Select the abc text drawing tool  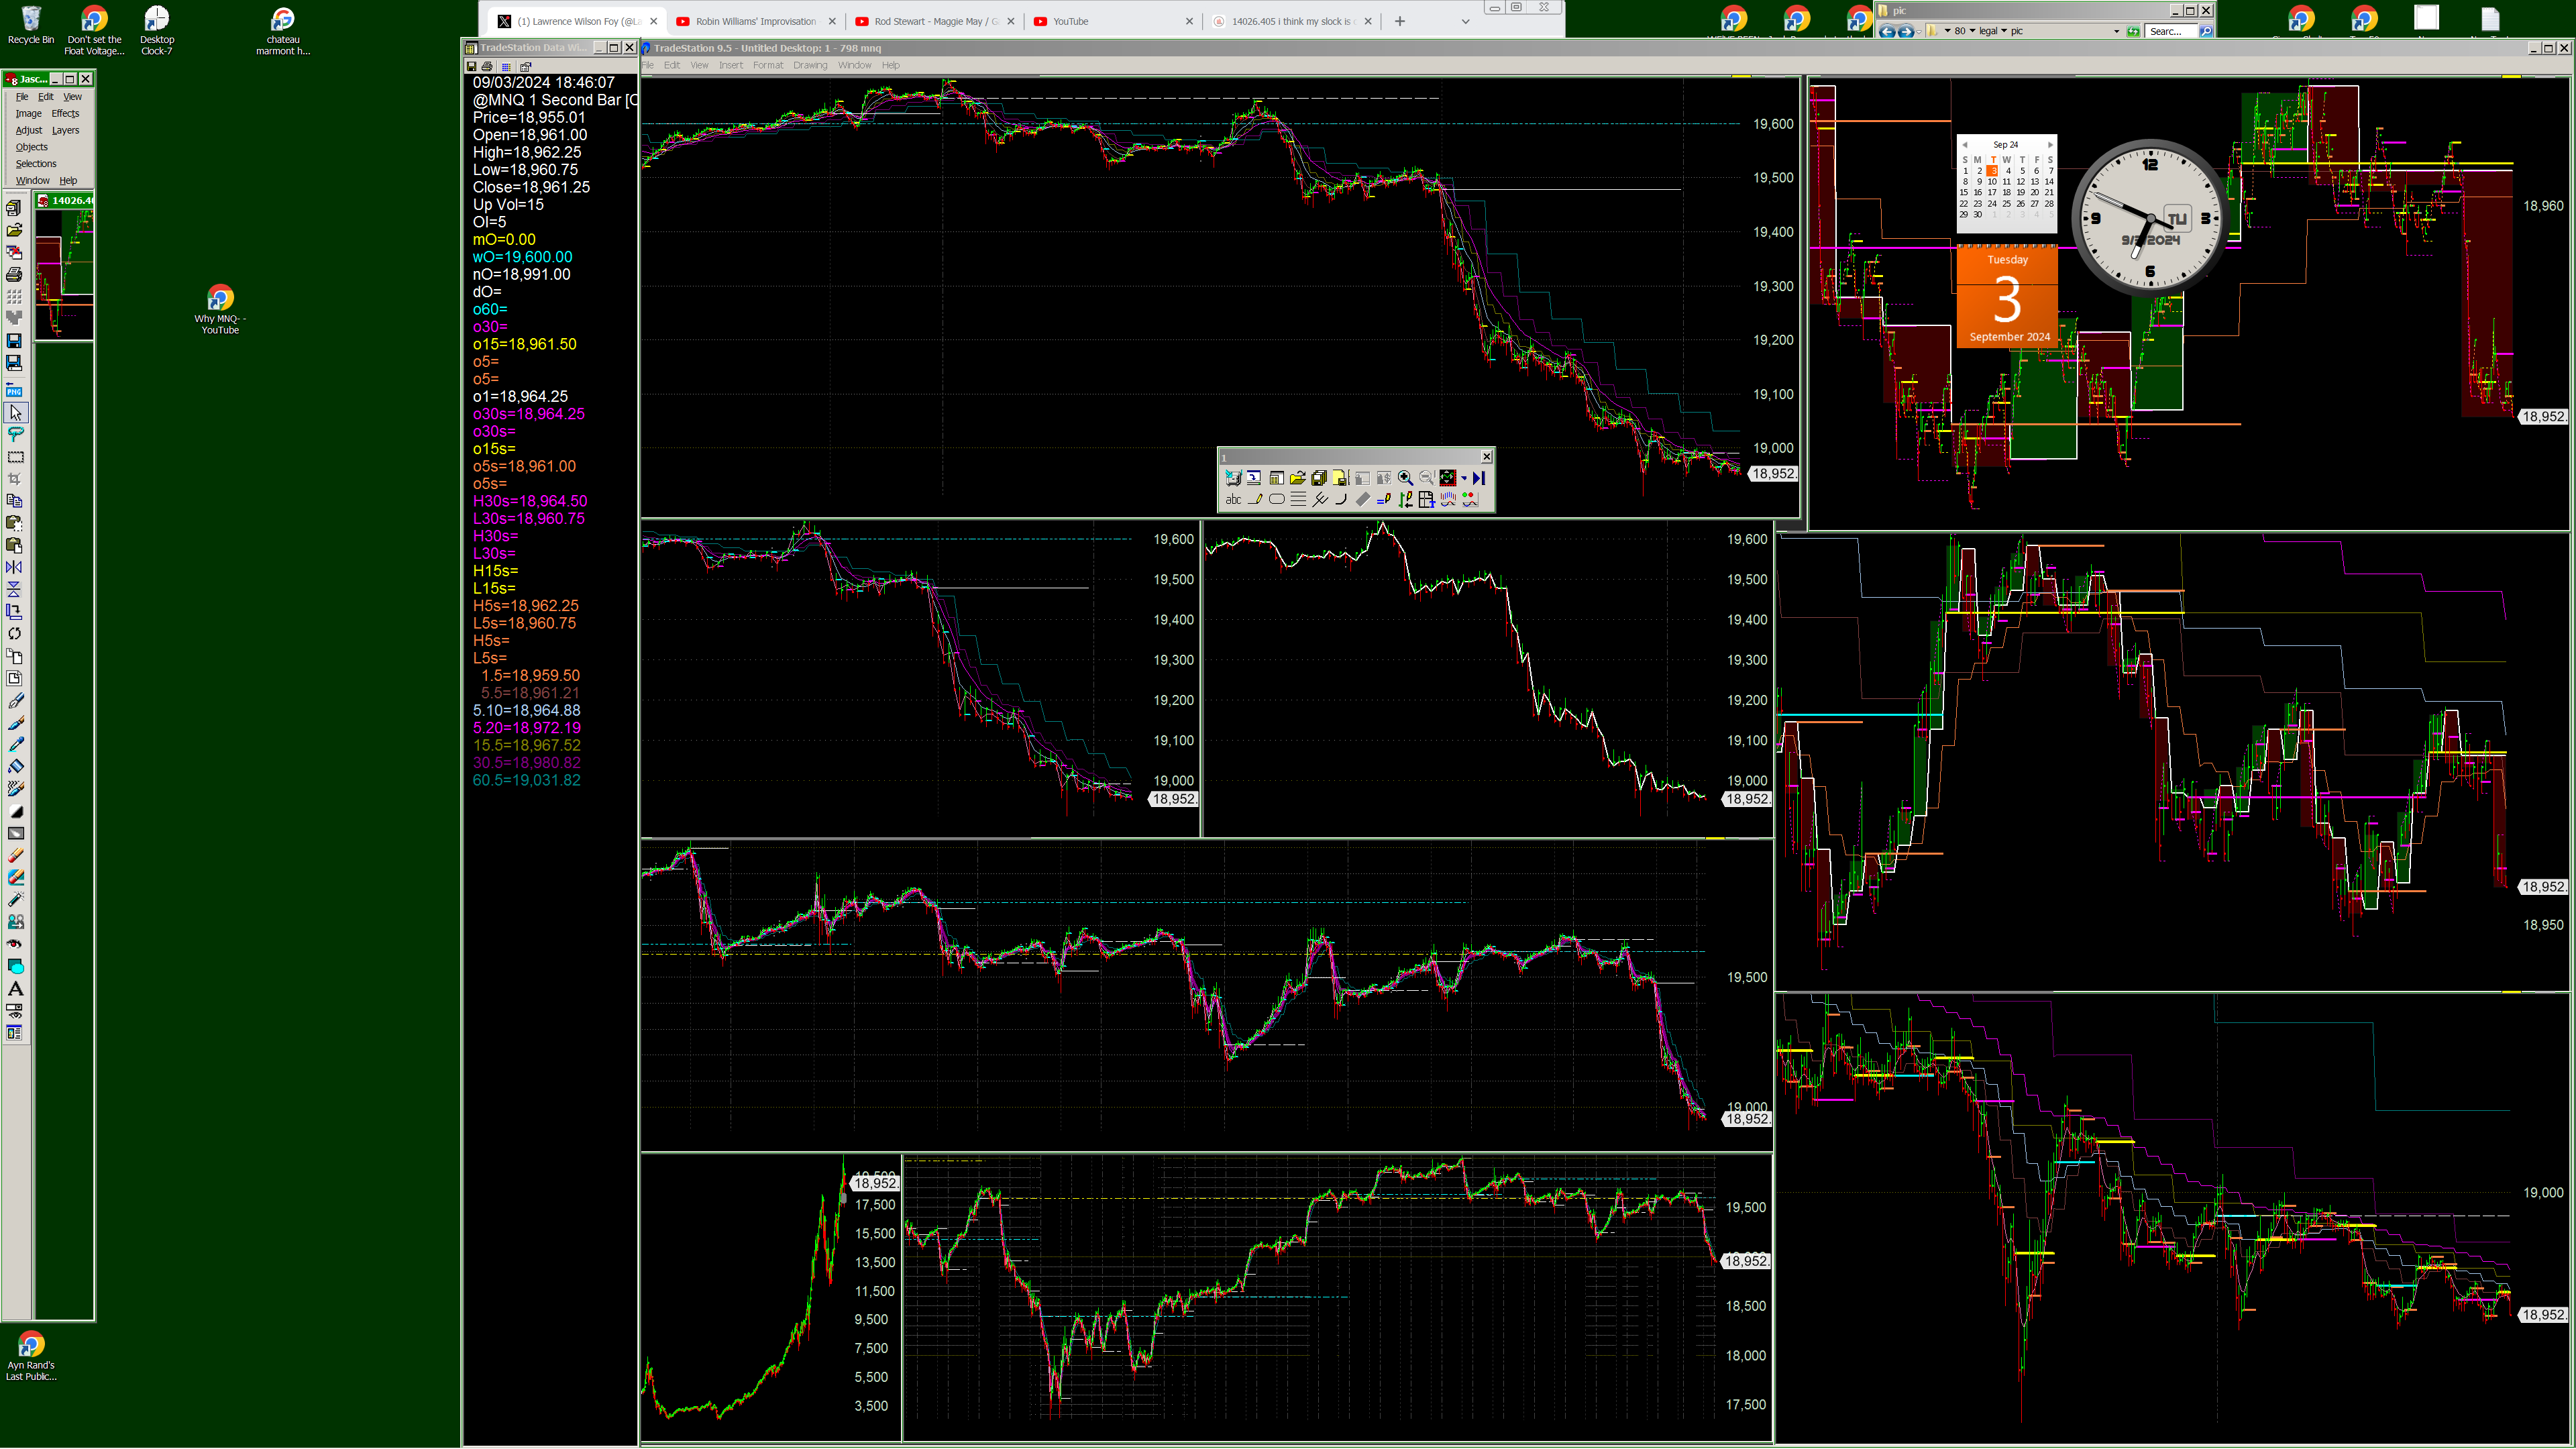pos(1233,500)
